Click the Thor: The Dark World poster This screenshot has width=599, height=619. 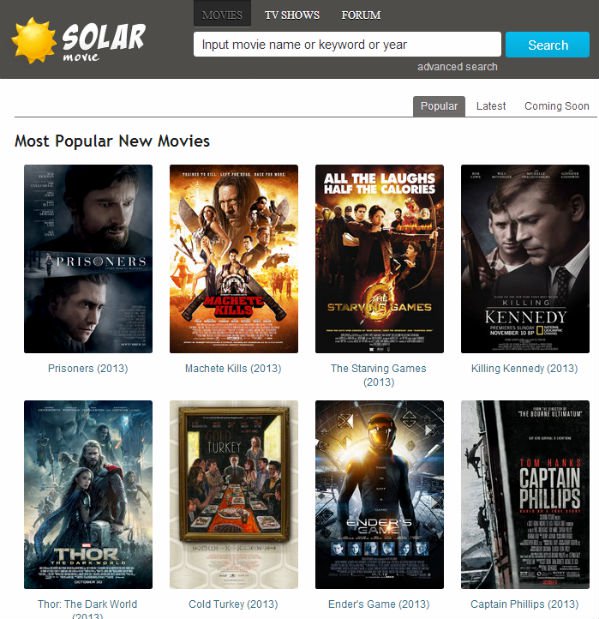point(88,494)
